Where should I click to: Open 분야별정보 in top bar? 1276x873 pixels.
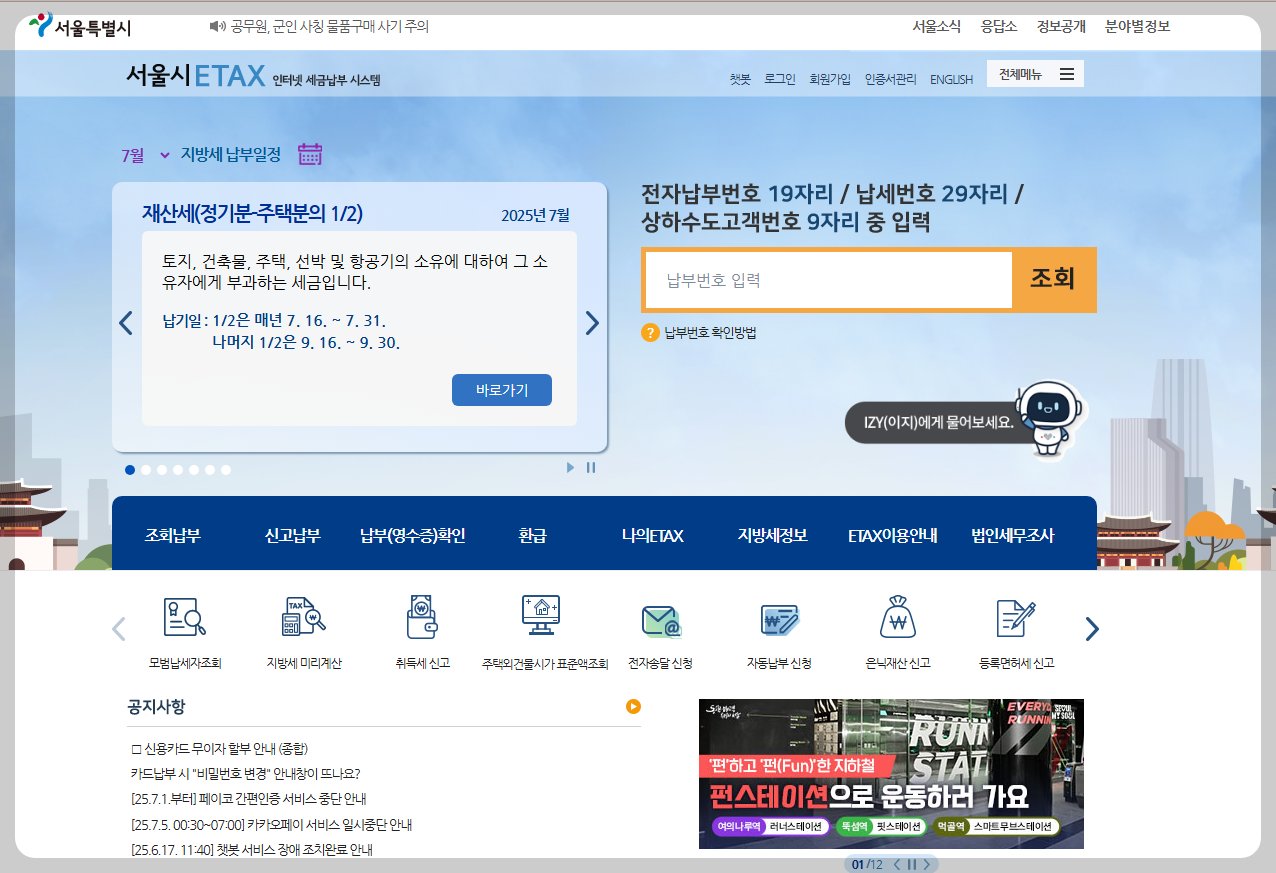click(1138, 26)
